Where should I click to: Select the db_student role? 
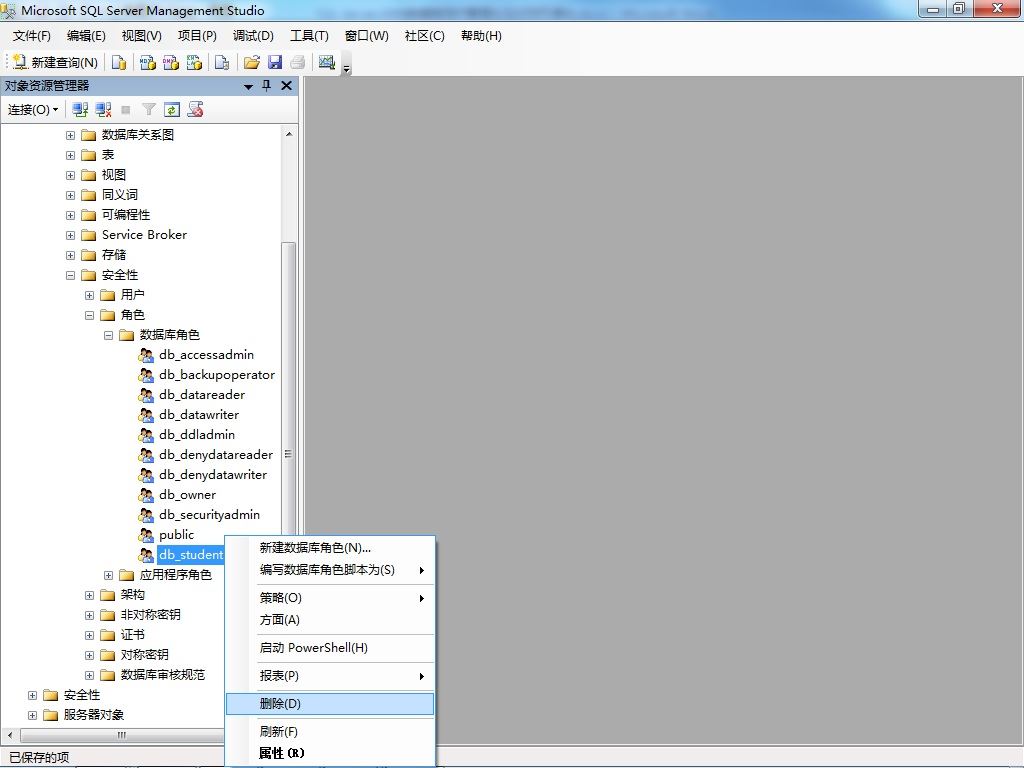pyautogui.click(x=191, y=554)
